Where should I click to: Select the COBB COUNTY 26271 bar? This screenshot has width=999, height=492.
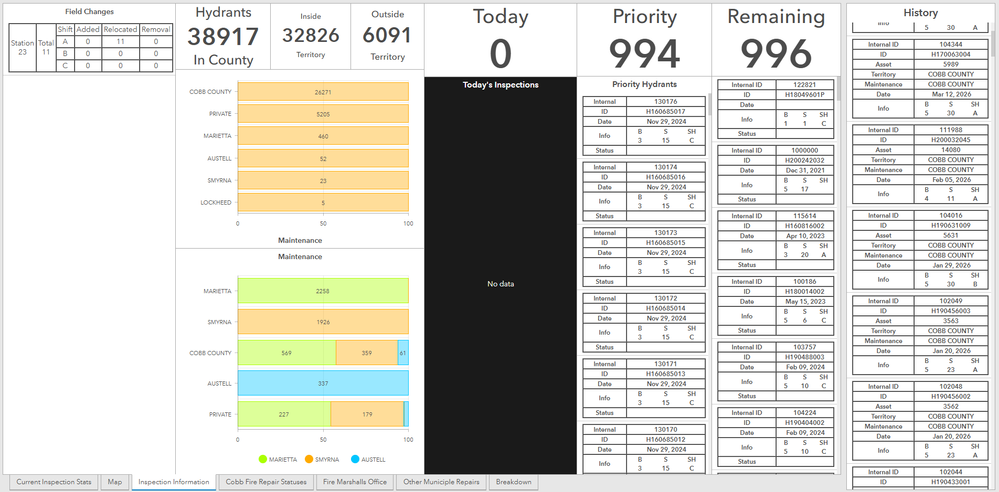[323, 92]
